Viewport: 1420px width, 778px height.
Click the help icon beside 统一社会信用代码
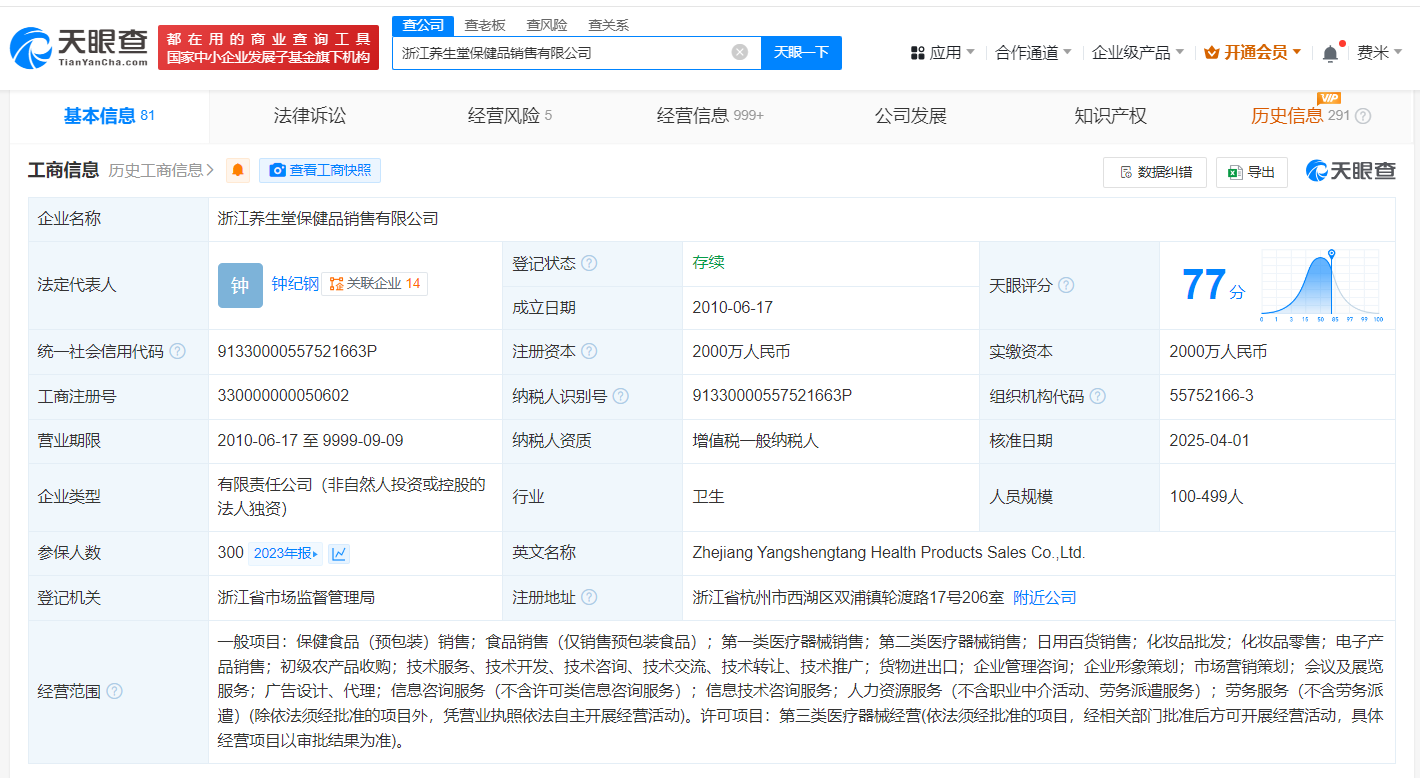tap(177, 351)
